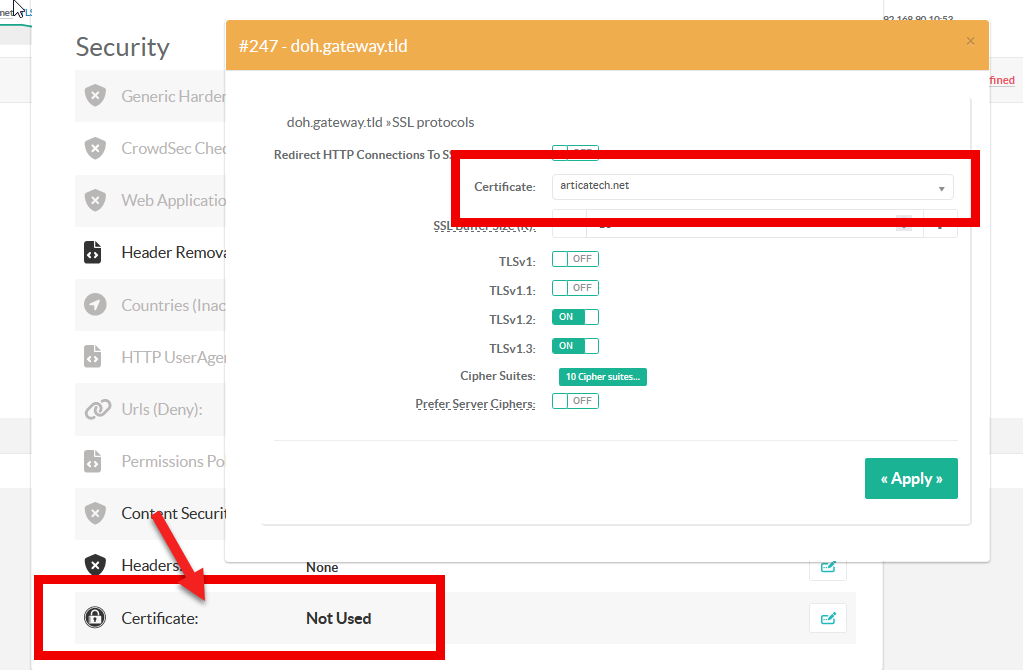1023x670 pixels.
Task: Toggle Prefer Server Ciphers on
Action: click(575, 401)
